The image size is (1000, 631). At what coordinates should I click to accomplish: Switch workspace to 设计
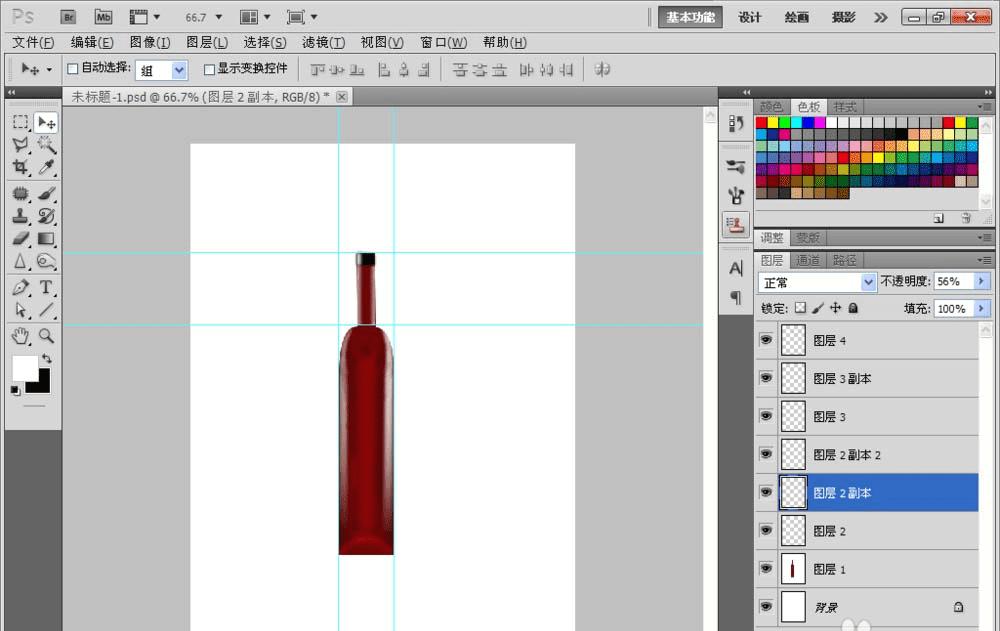coord(750,17)
